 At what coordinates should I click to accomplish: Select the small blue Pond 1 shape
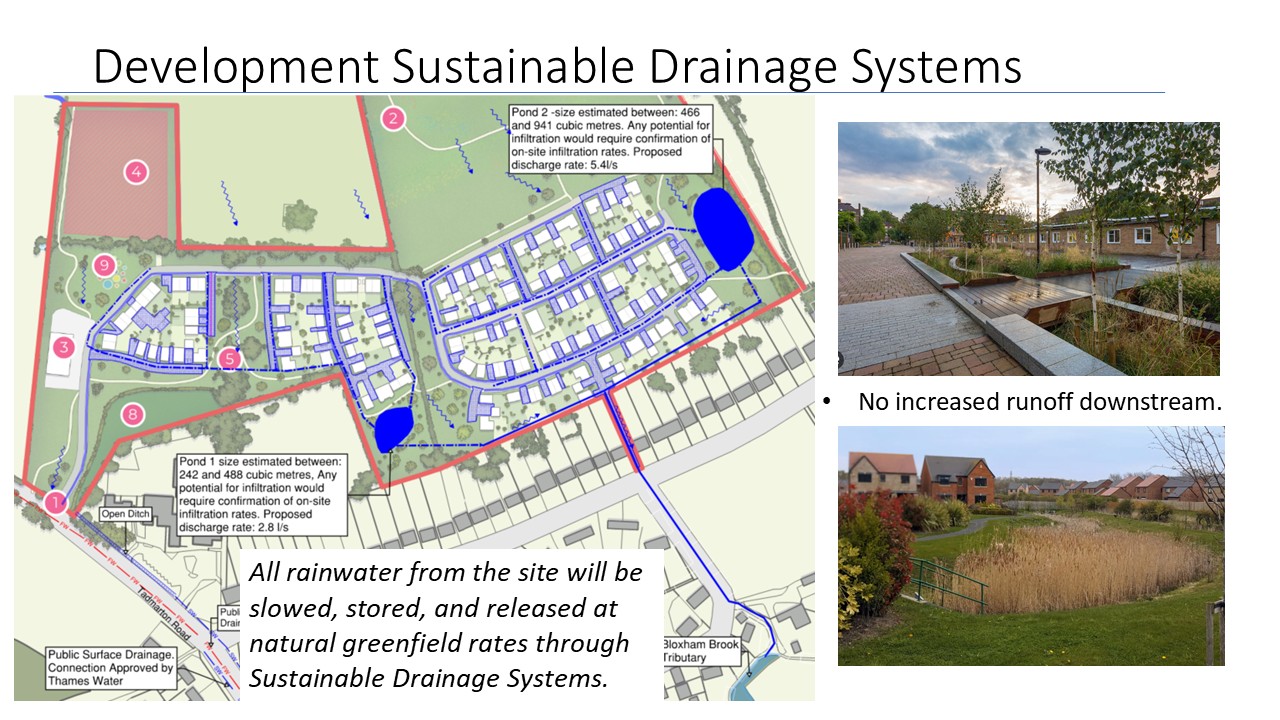tap(393, 429)
